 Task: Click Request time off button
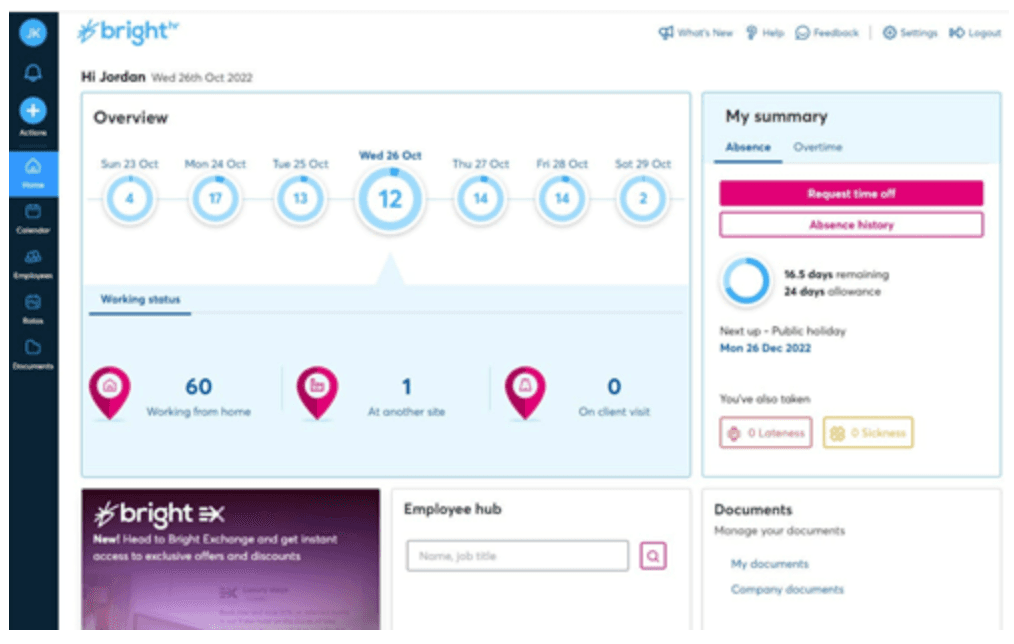tap(851, 193)
